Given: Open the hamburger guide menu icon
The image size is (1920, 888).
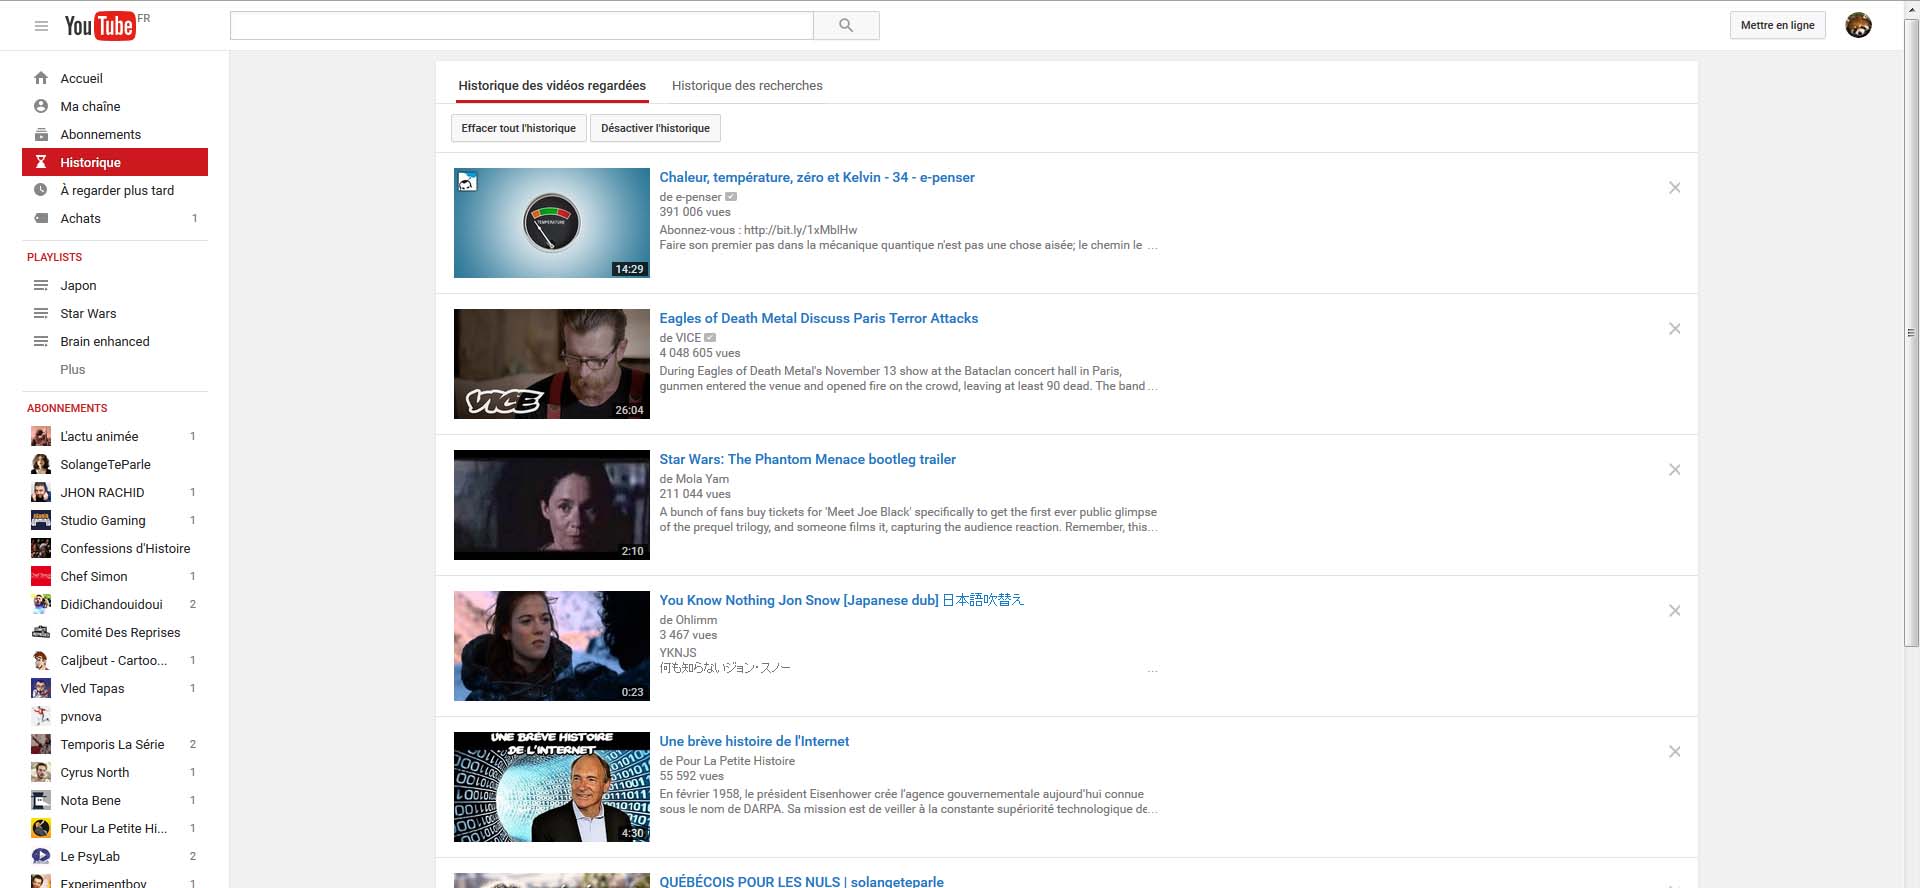Looking at the screenshot, I should [x=41, y=26].
